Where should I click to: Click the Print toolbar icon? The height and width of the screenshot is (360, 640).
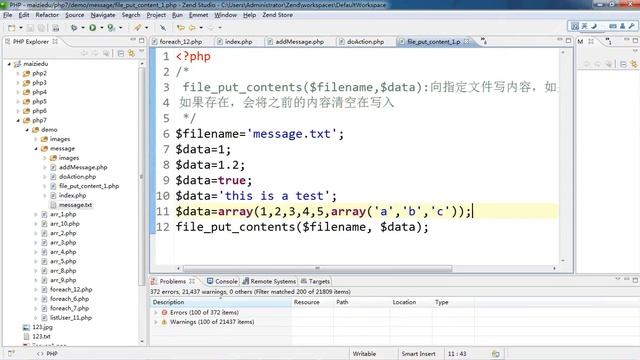[x=56, y=28]
